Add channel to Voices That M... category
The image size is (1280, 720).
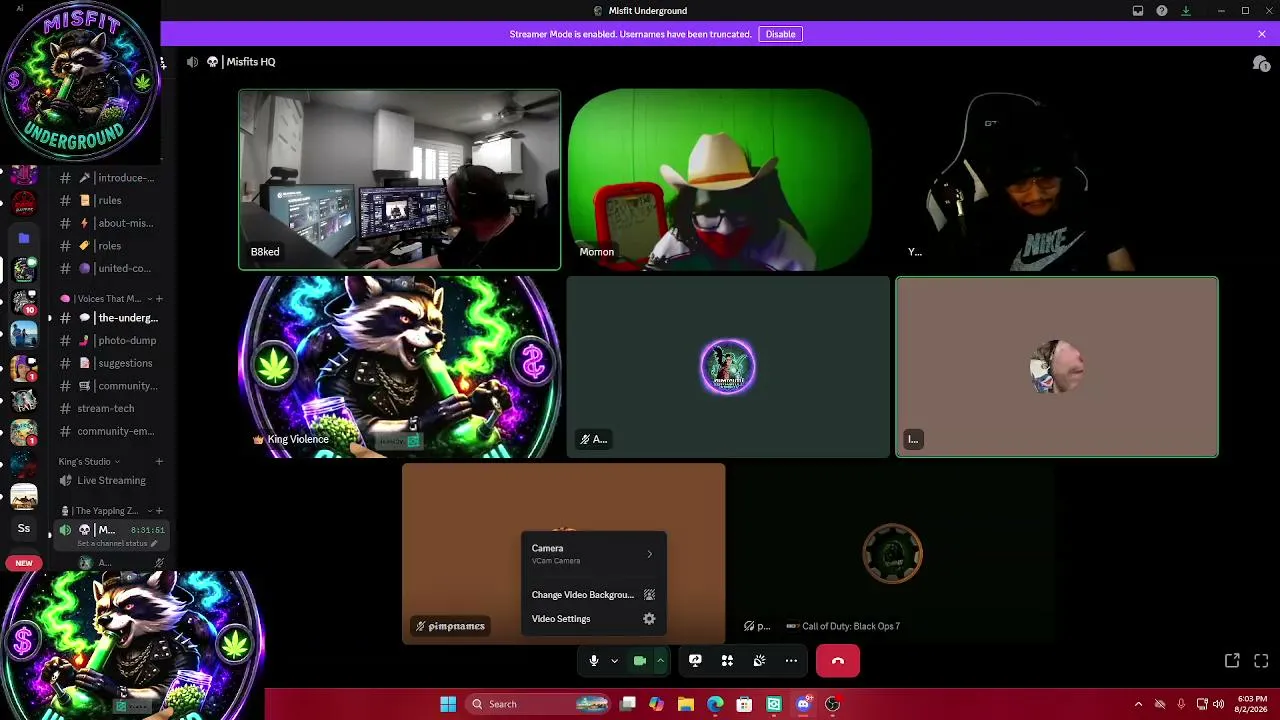[x=159, y=299]
